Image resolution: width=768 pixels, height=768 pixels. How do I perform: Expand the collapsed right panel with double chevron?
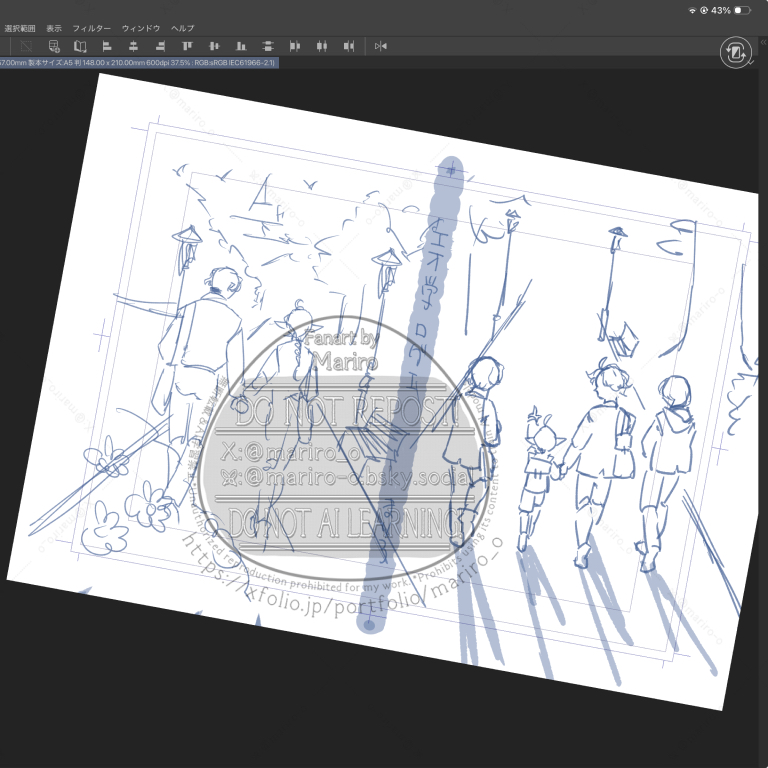pyautogui.click(x=762, y=43)
